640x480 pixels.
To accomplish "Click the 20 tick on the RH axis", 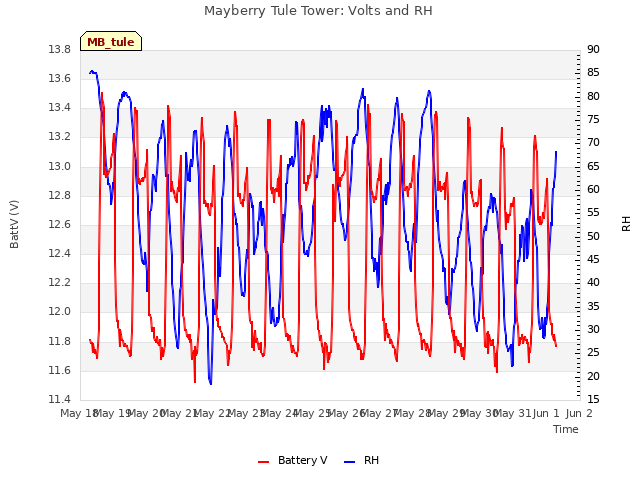I will pos(593,376).
